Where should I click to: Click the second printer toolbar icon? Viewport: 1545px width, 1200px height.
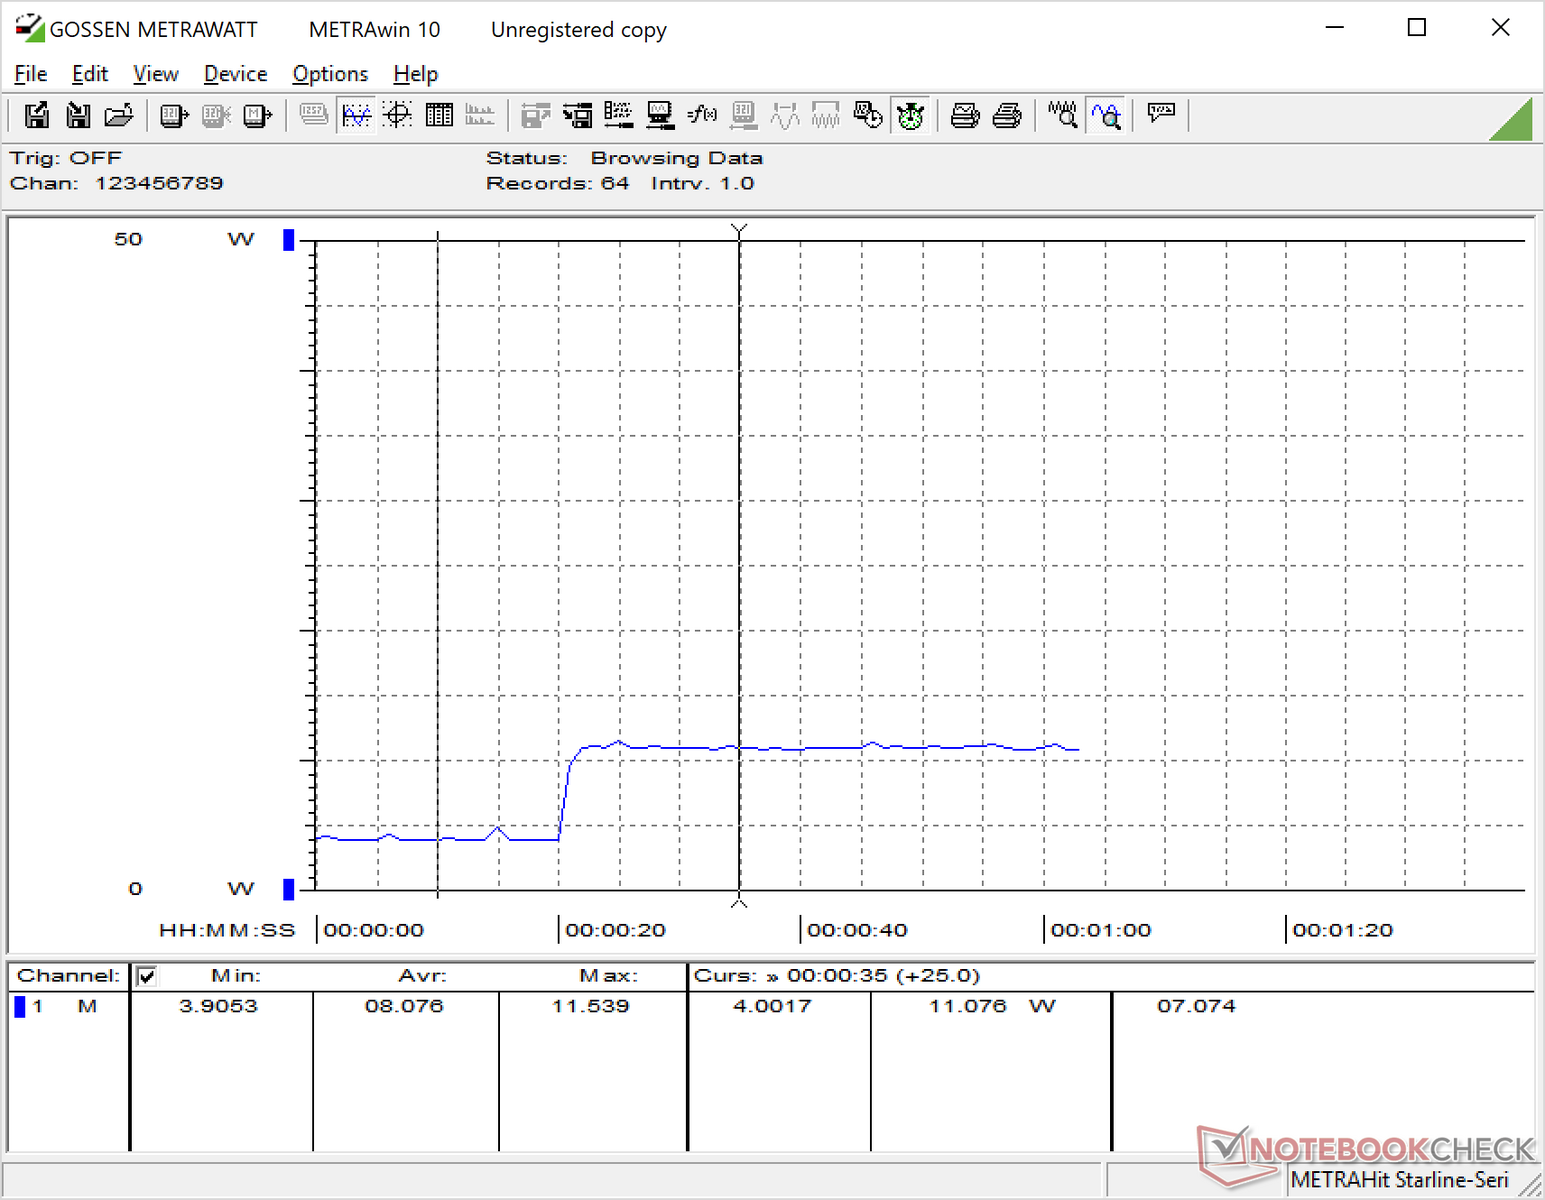click(1007, 116)
